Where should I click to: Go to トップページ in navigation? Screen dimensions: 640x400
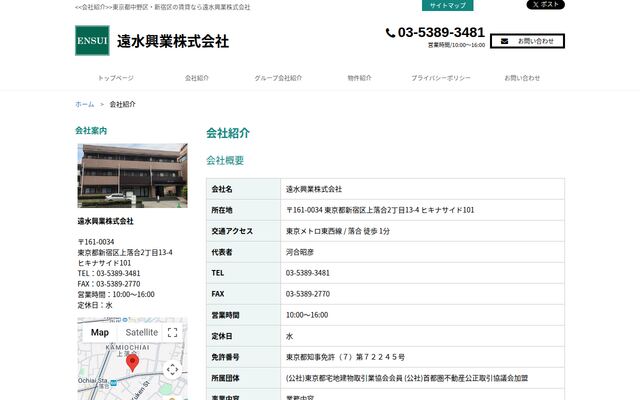116,78
